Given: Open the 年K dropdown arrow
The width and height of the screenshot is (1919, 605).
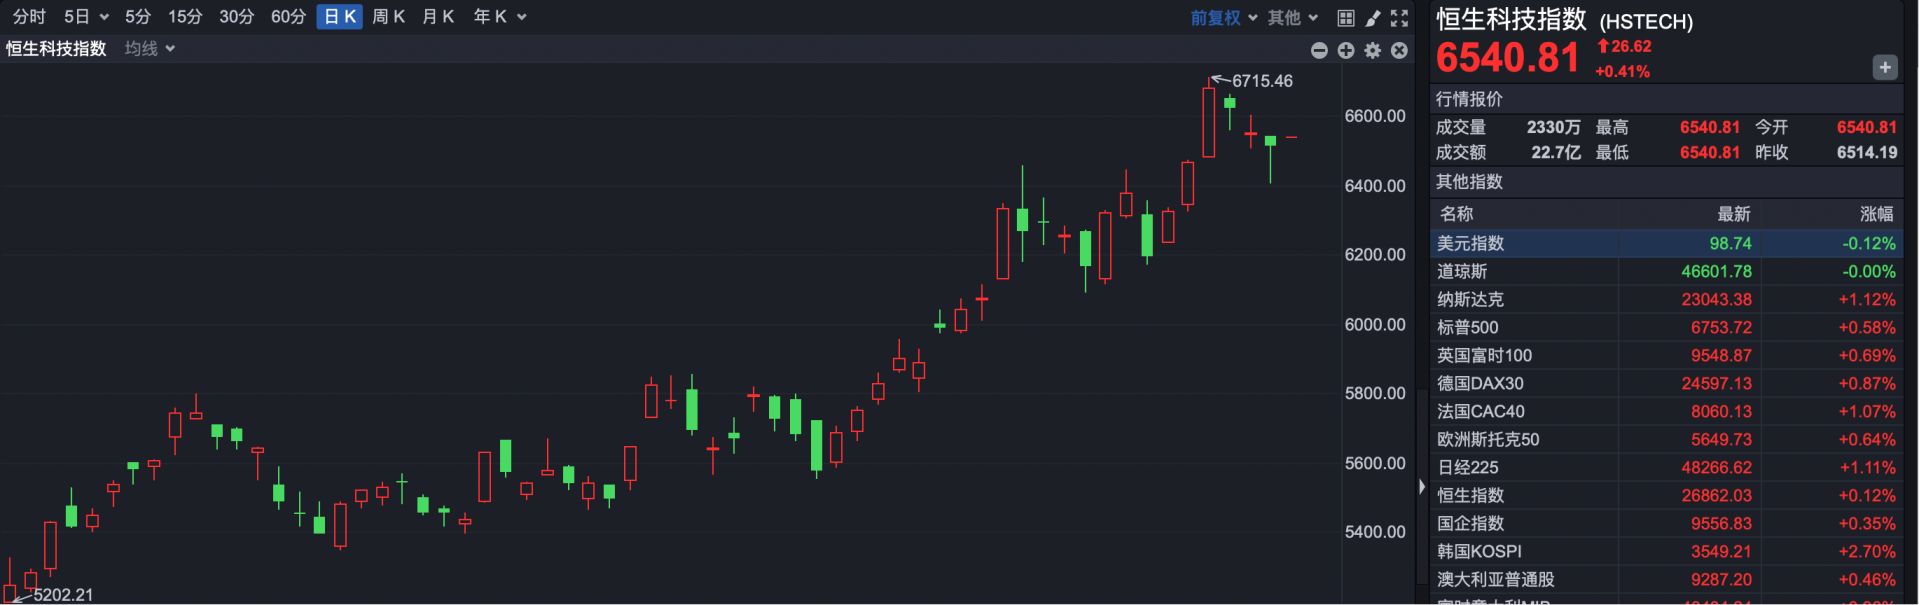Looking at the screenshot, I should point(521,17).
